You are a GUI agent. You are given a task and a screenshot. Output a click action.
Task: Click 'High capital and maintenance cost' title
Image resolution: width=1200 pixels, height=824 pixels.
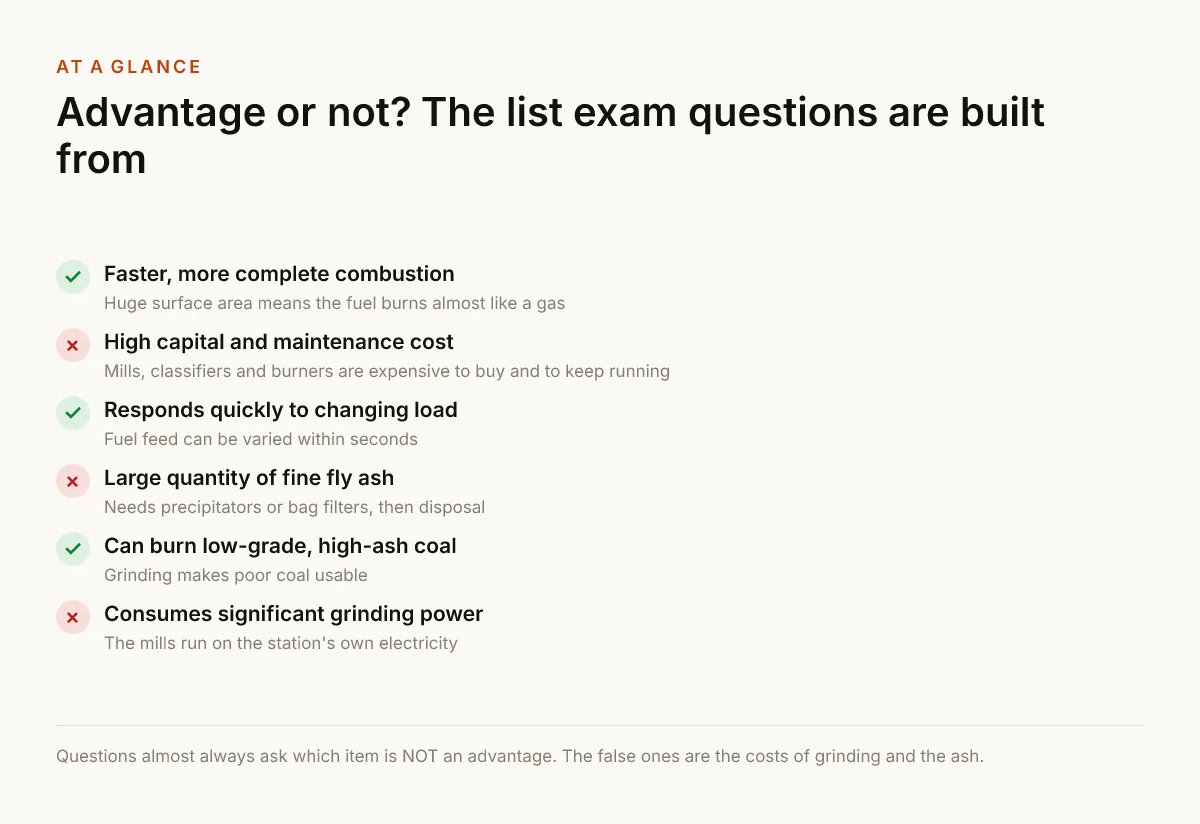279,342
